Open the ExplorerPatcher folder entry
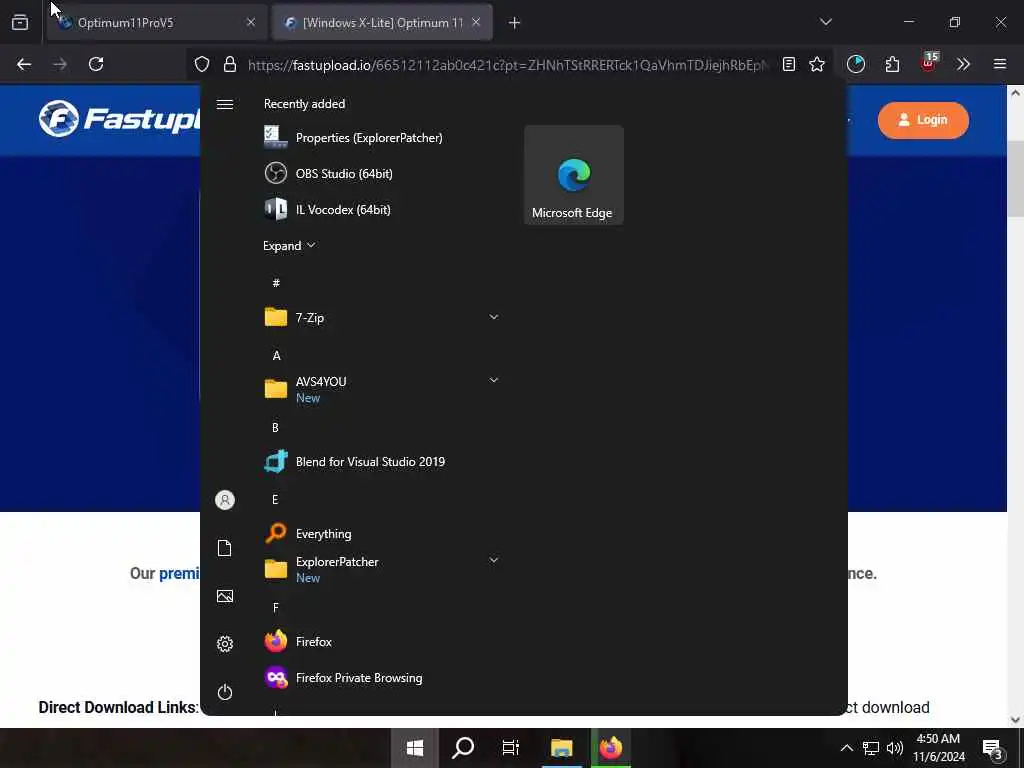 click(379, 569)
